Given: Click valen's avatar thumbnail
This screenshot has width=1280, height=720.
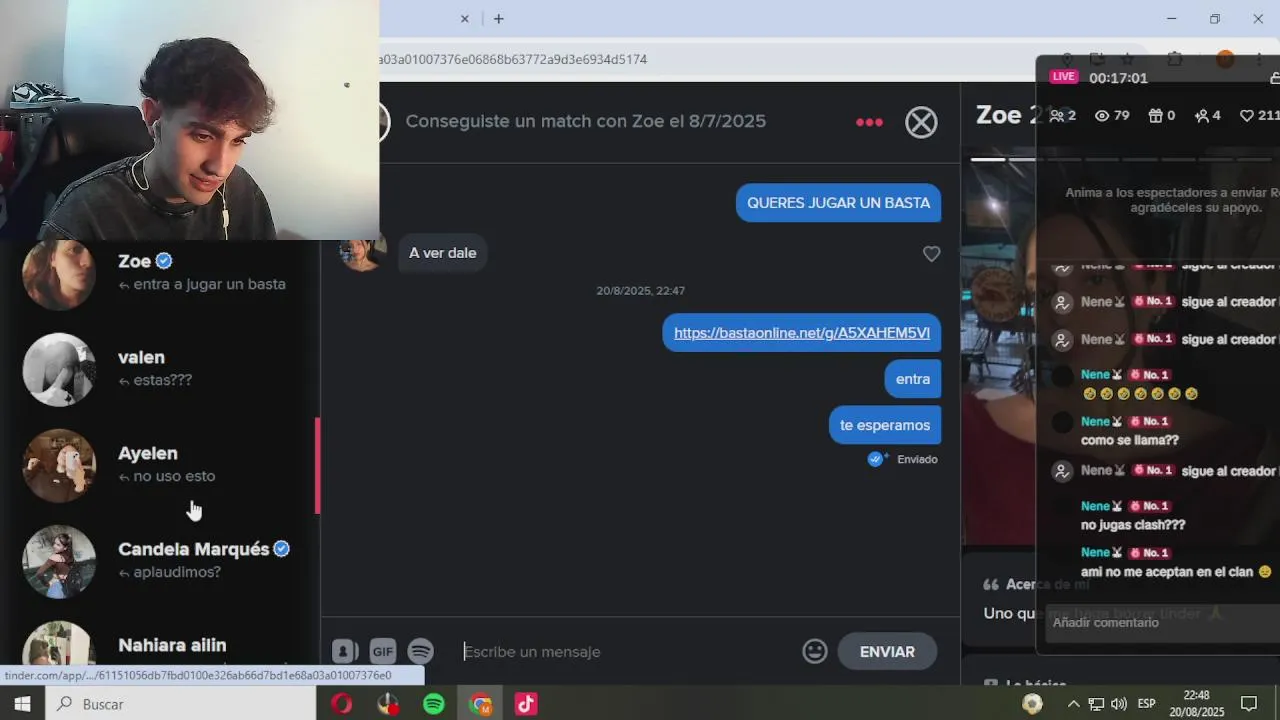Looking at the screenshot, I should (59, 369).
